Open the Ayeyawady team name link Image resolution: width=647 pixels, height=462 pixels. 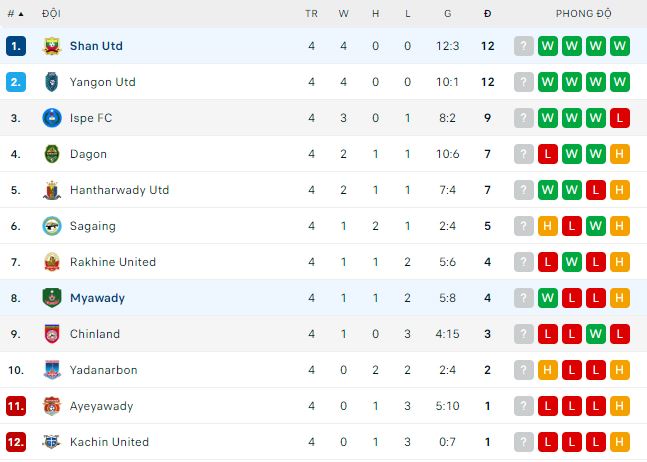(x=101, y=406)
